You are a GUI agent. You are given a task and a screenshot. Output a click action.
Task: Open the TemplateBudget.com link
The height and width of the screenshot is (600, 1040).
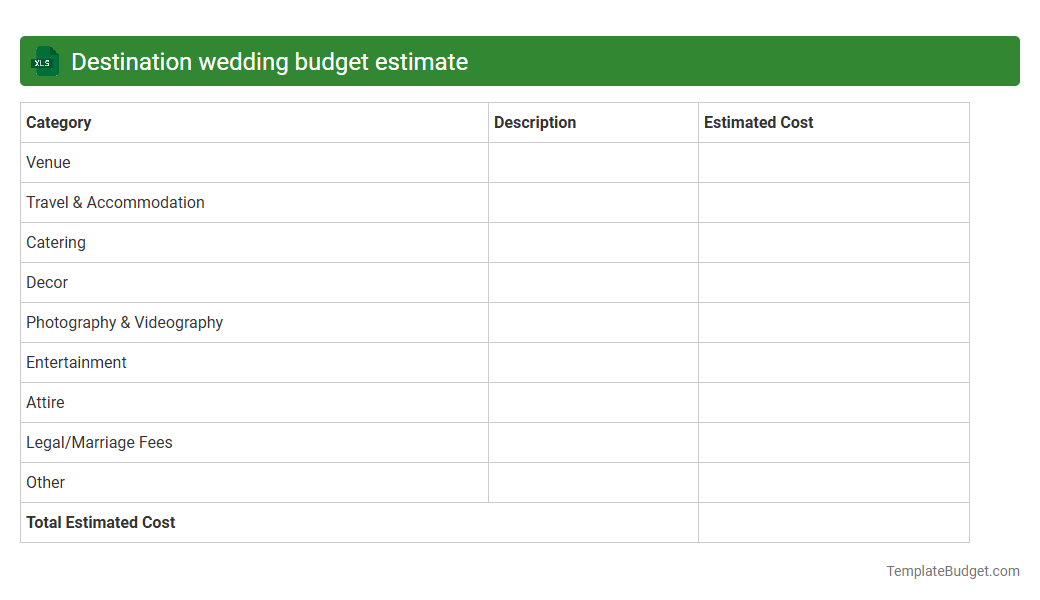[953, 571]
